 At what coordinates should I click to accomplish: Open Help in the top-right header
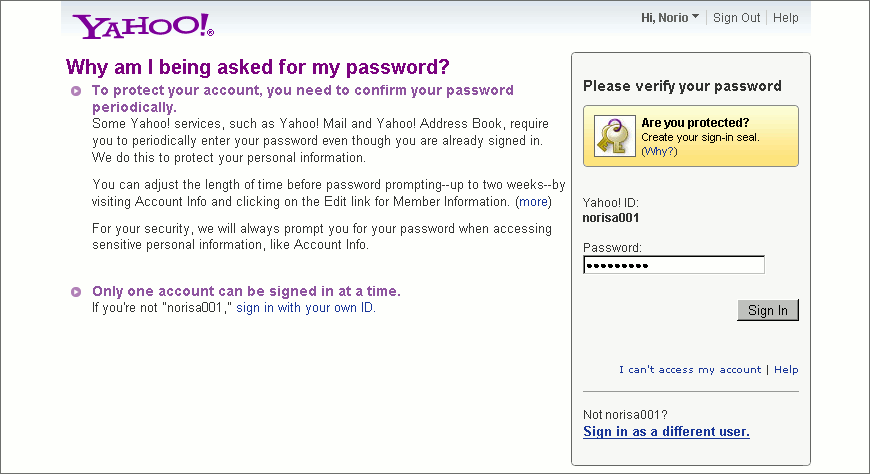[x=786, y=18]
